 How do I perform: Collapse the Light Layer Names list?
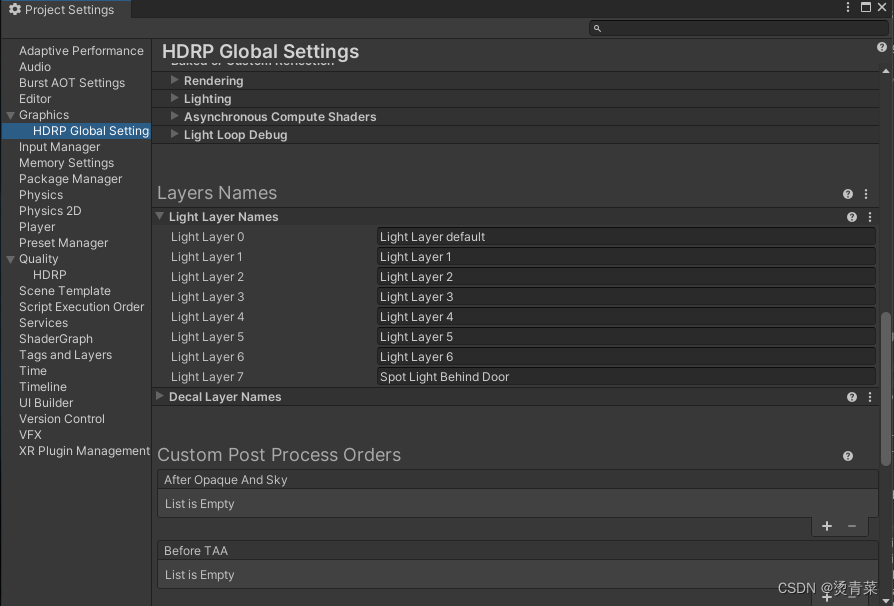click(x=159, y=217)
